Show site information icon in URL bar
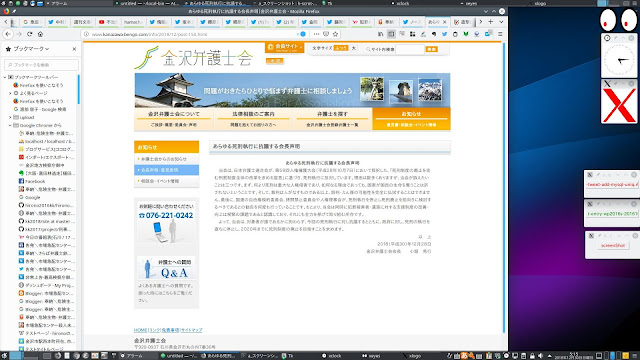This screenshot has height=360, width=640. coord(86,34)
